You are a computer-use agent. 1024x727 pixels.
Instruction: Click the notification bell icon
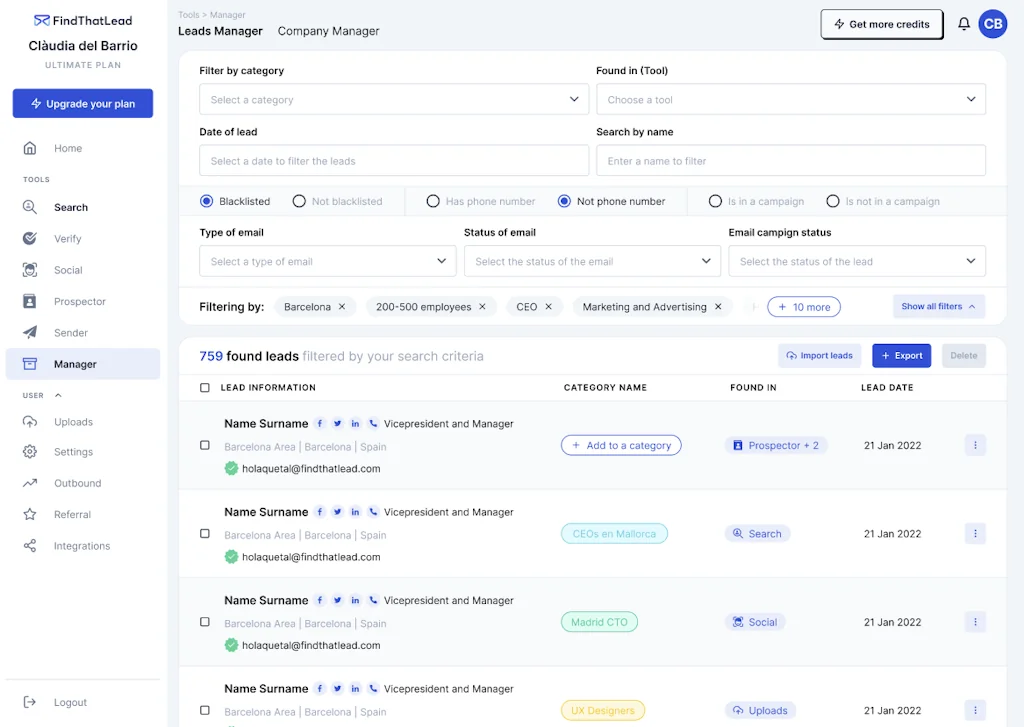(964, 24)
